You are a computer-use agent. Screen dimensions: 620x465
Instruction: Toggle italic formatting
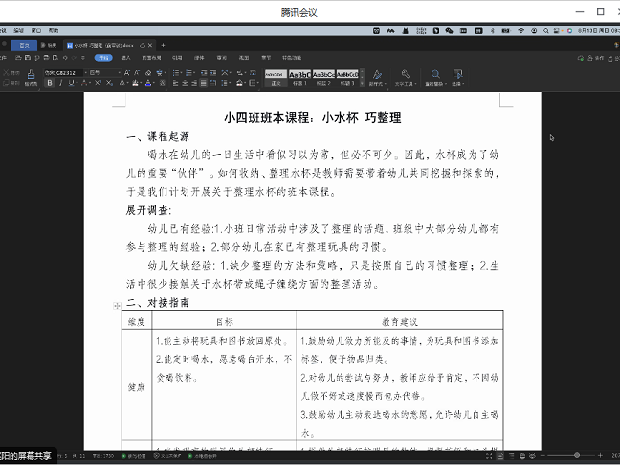pyautogui.click(x=60, y=83)
